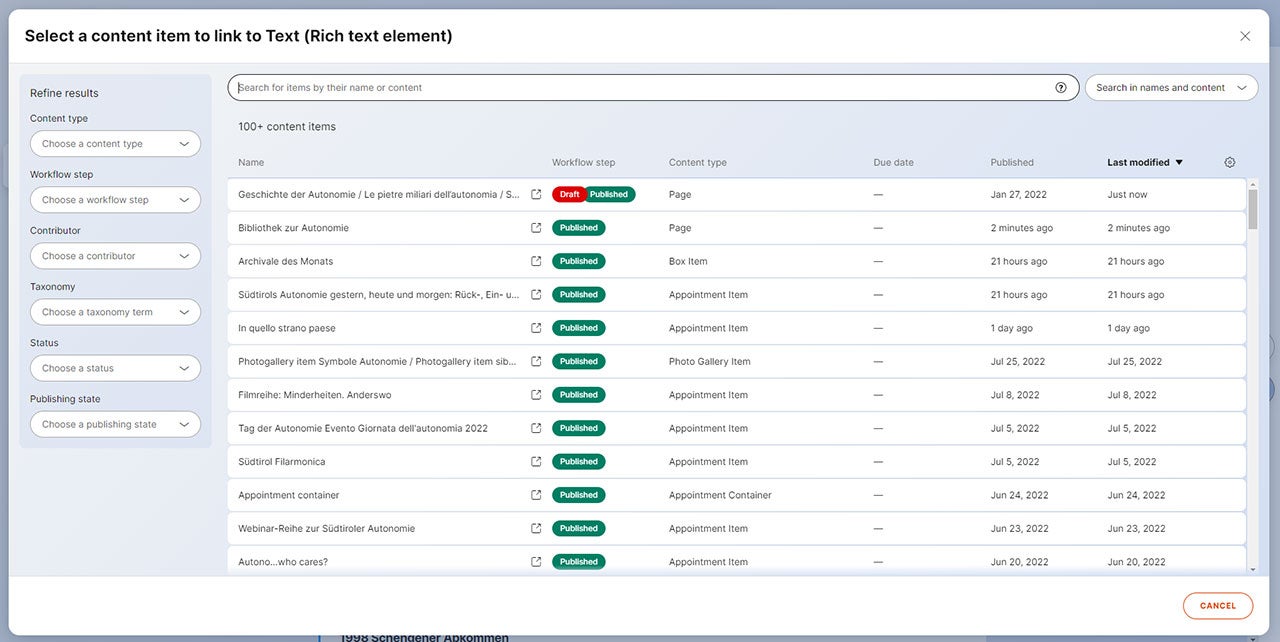Click the search help question mark icon
Image resolution: width=1280 pixels, height=642 pixels.
1061,88
